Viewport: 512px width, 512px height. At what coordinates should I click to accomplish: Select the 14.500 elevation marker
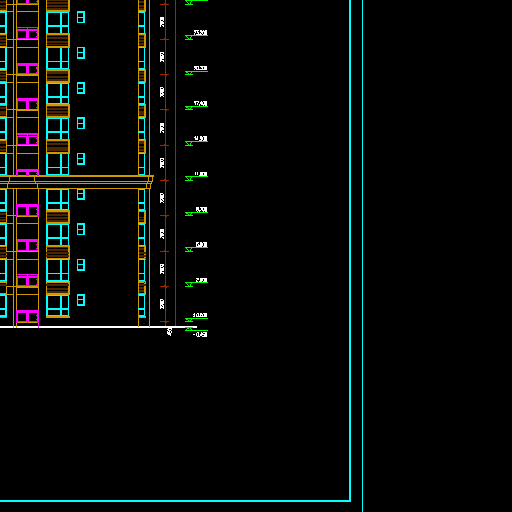197,141
